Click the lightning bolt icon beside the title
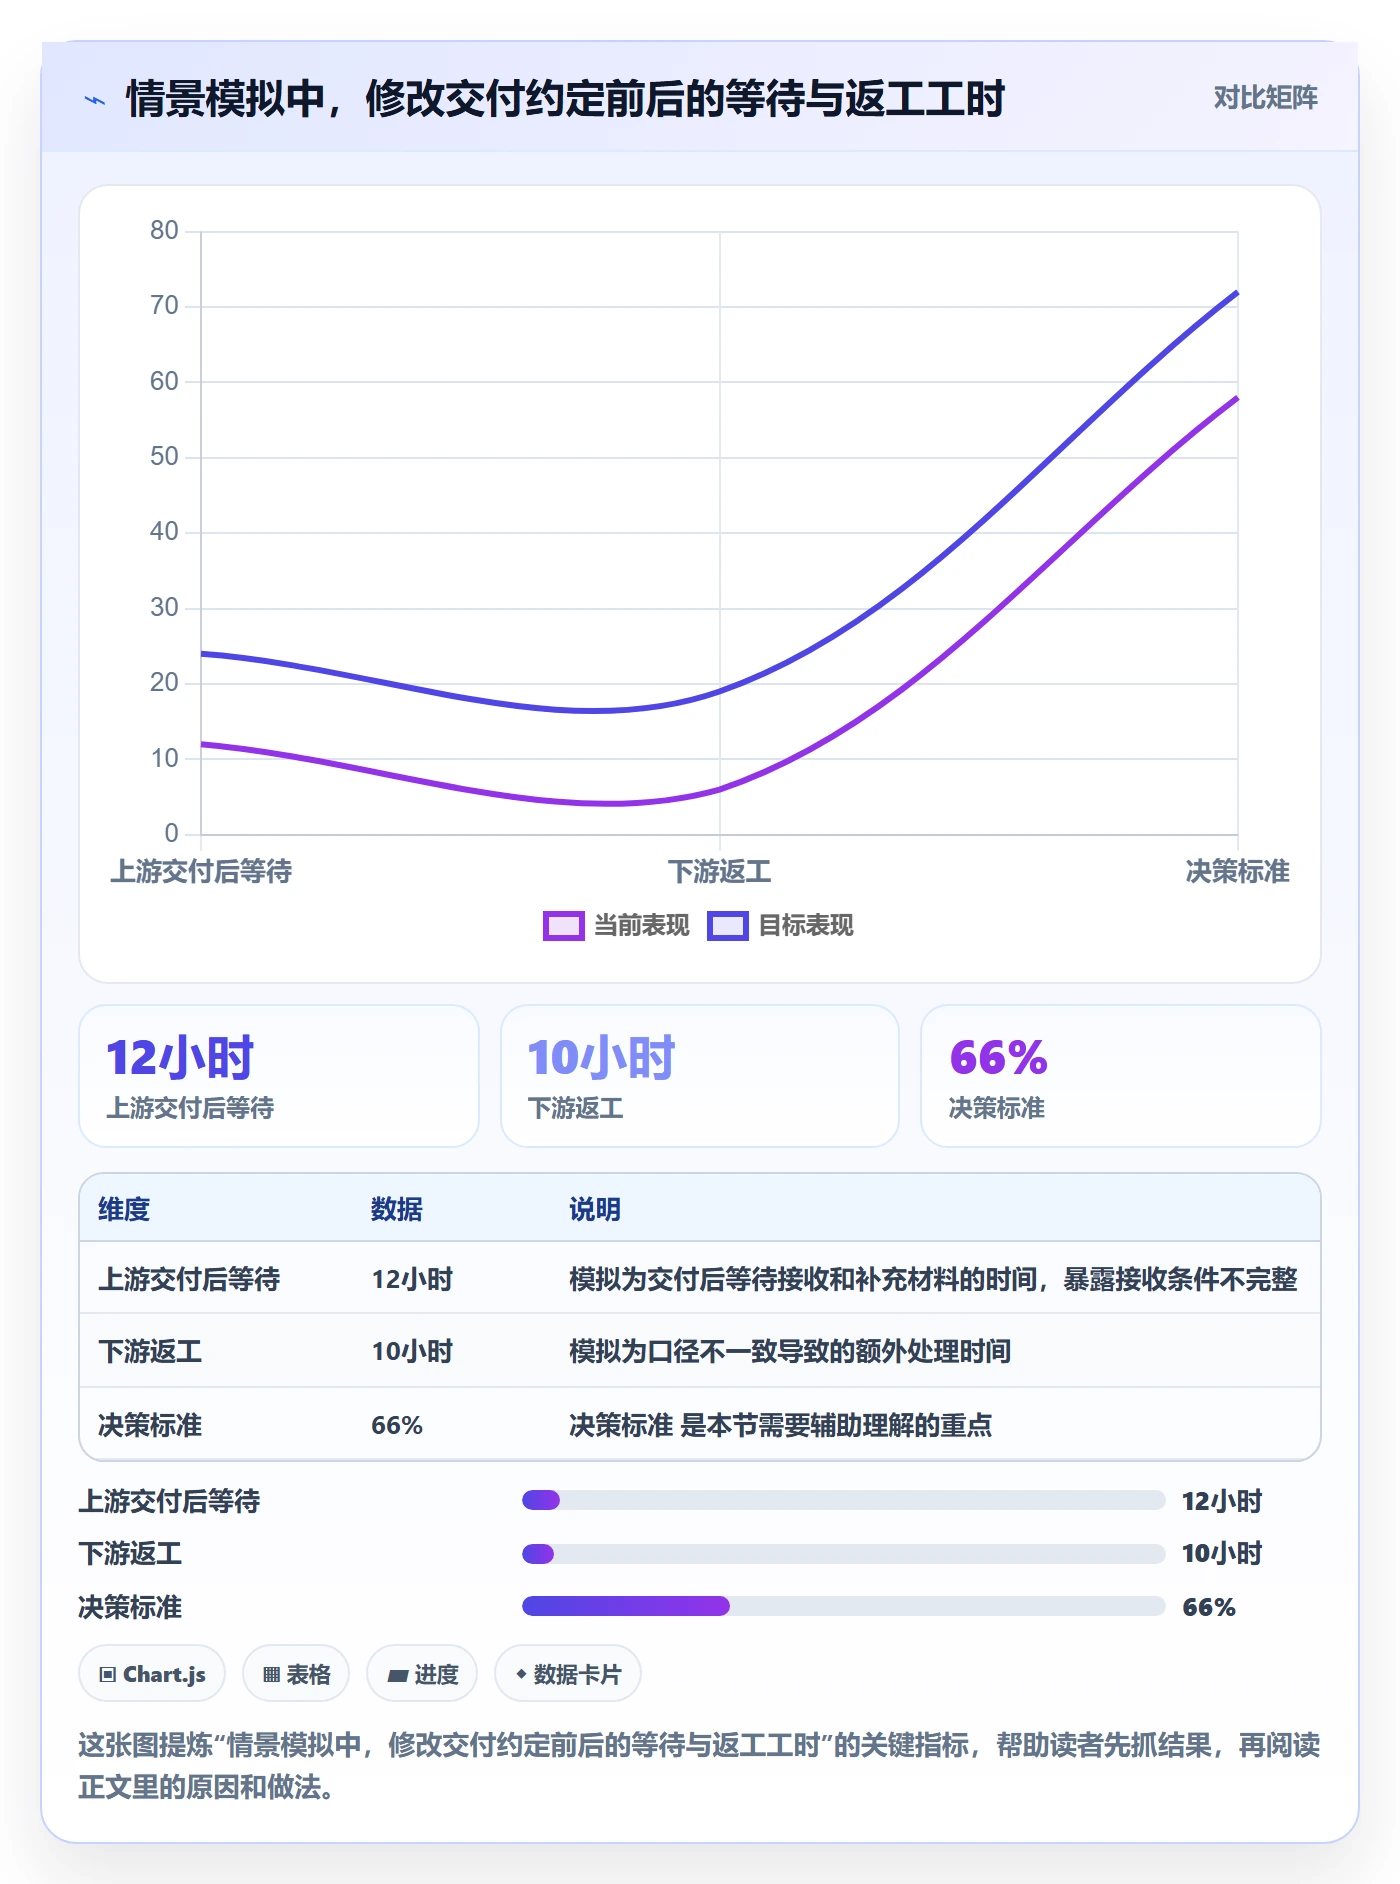 coord(95,100)
